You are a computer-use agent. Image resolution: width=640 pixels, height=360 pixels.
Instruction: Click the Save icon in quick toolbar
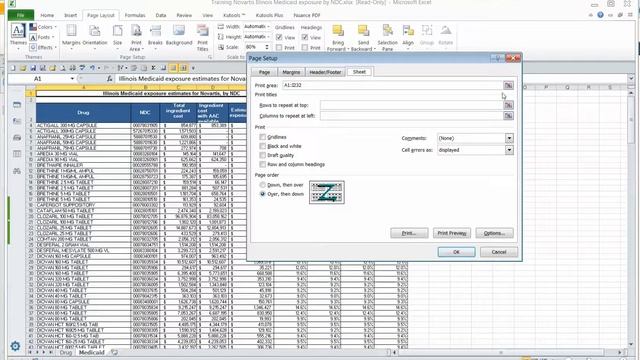tap(33, 68)
